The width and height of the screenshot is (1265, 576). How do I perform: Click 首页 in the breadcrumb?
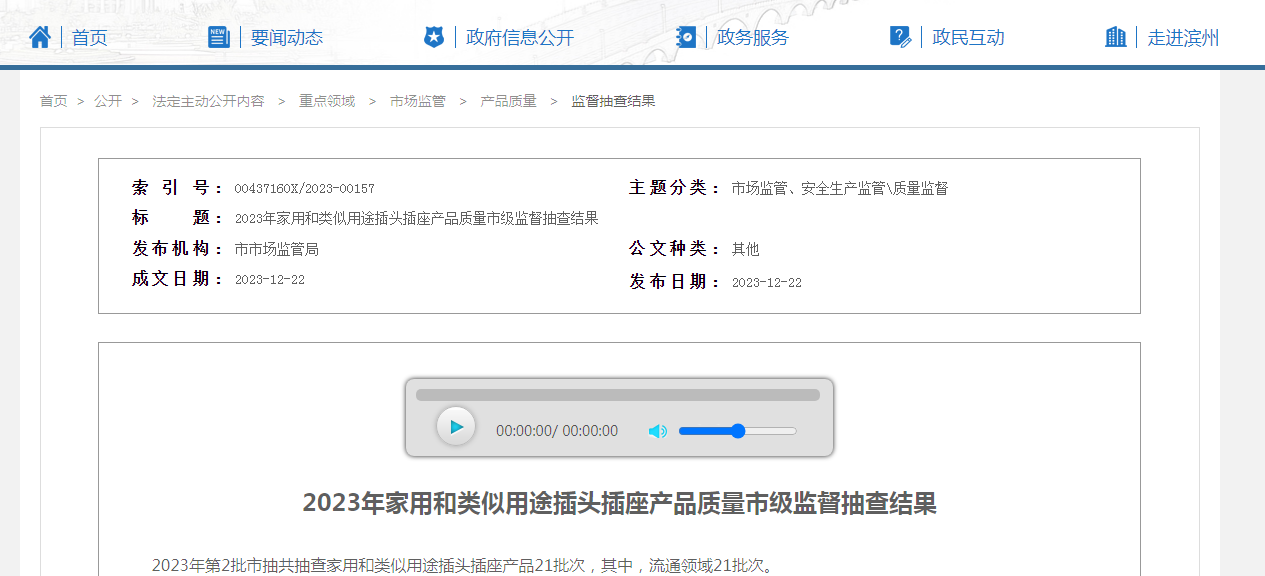tap(54, 101)
